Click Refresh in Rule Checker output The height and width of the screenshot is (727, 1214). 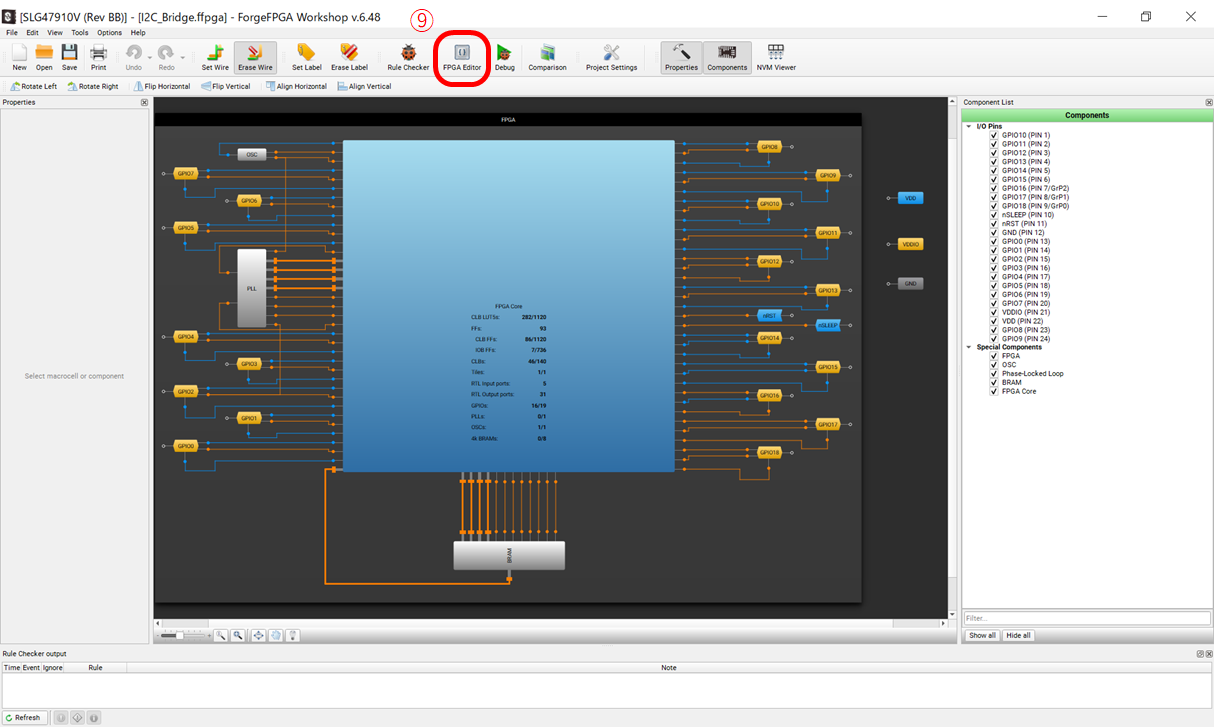tap(23, 717)
